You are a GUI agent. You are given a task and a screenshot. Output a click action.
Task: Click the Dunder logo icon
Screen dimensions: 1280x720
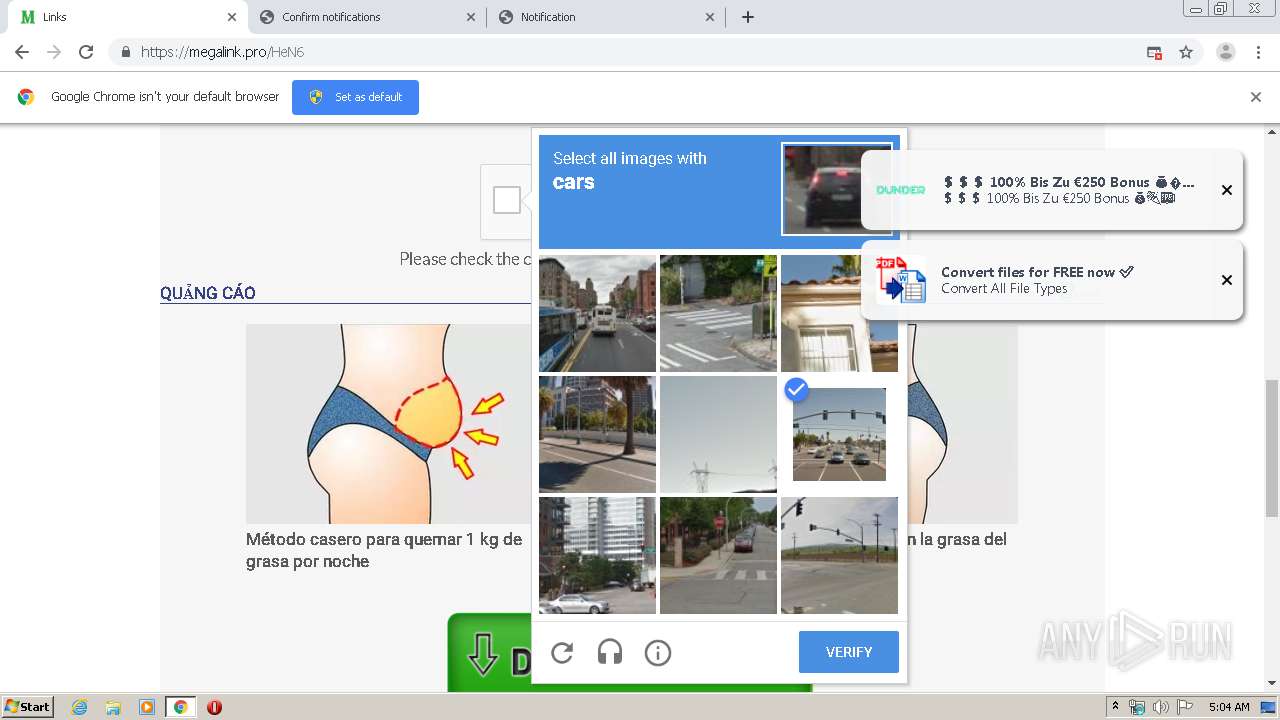tap(901, 190)
